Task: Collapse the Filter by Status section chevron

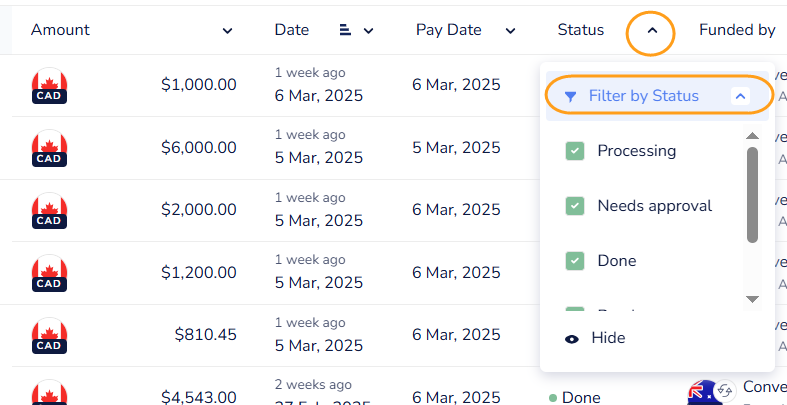Action: 740,97
